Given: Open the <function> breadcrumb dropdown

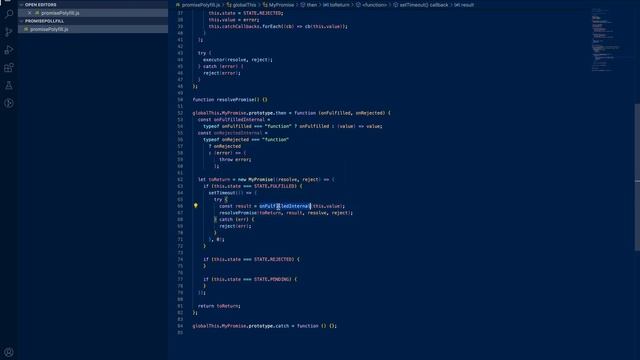Looking at the screenshot, I should point(374,5).
